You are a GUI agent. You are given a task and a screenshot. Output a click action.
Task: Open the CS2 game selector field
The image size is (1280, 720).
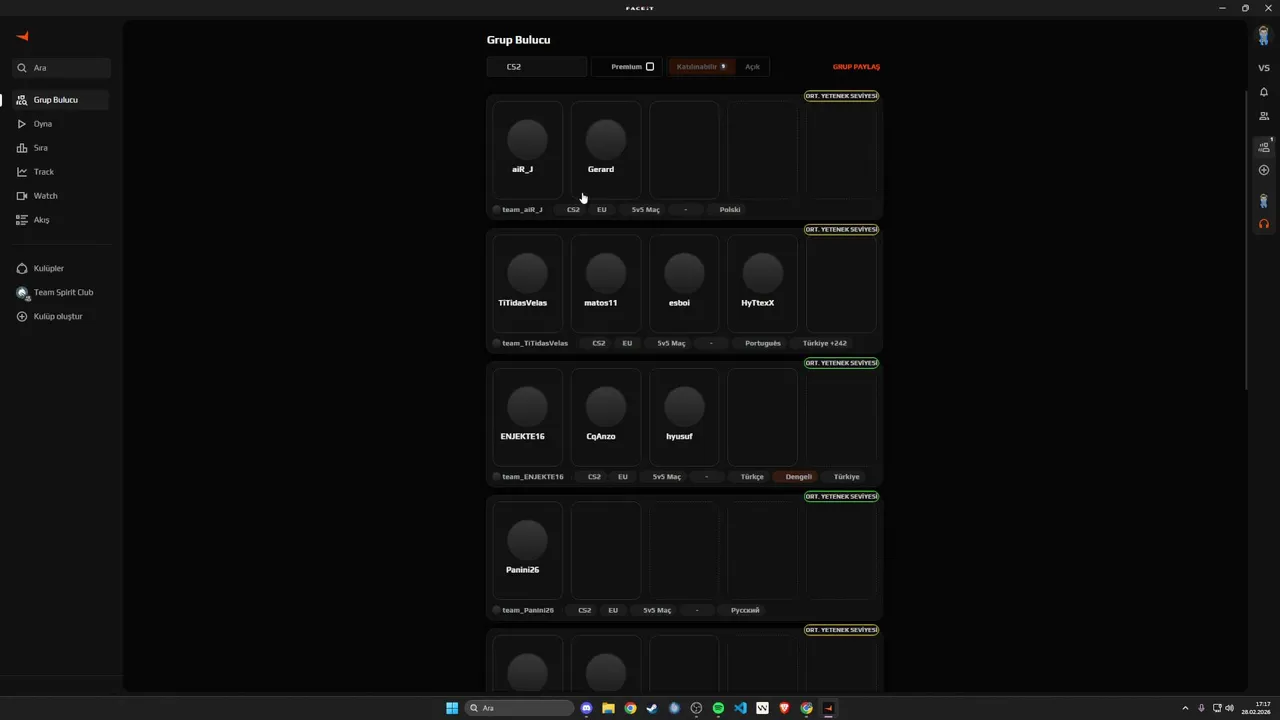[537, 67]
